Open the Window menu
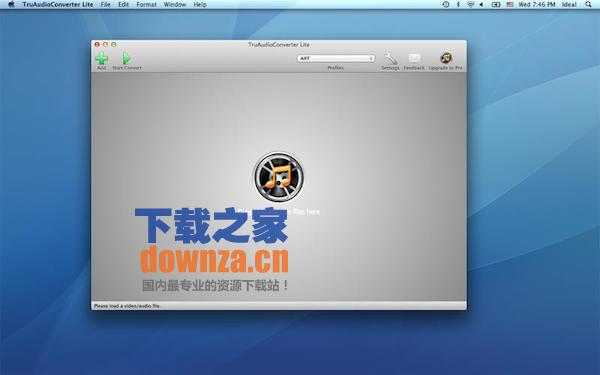The width and height of the screenshot is (600, 375). (x=174, y=5)
